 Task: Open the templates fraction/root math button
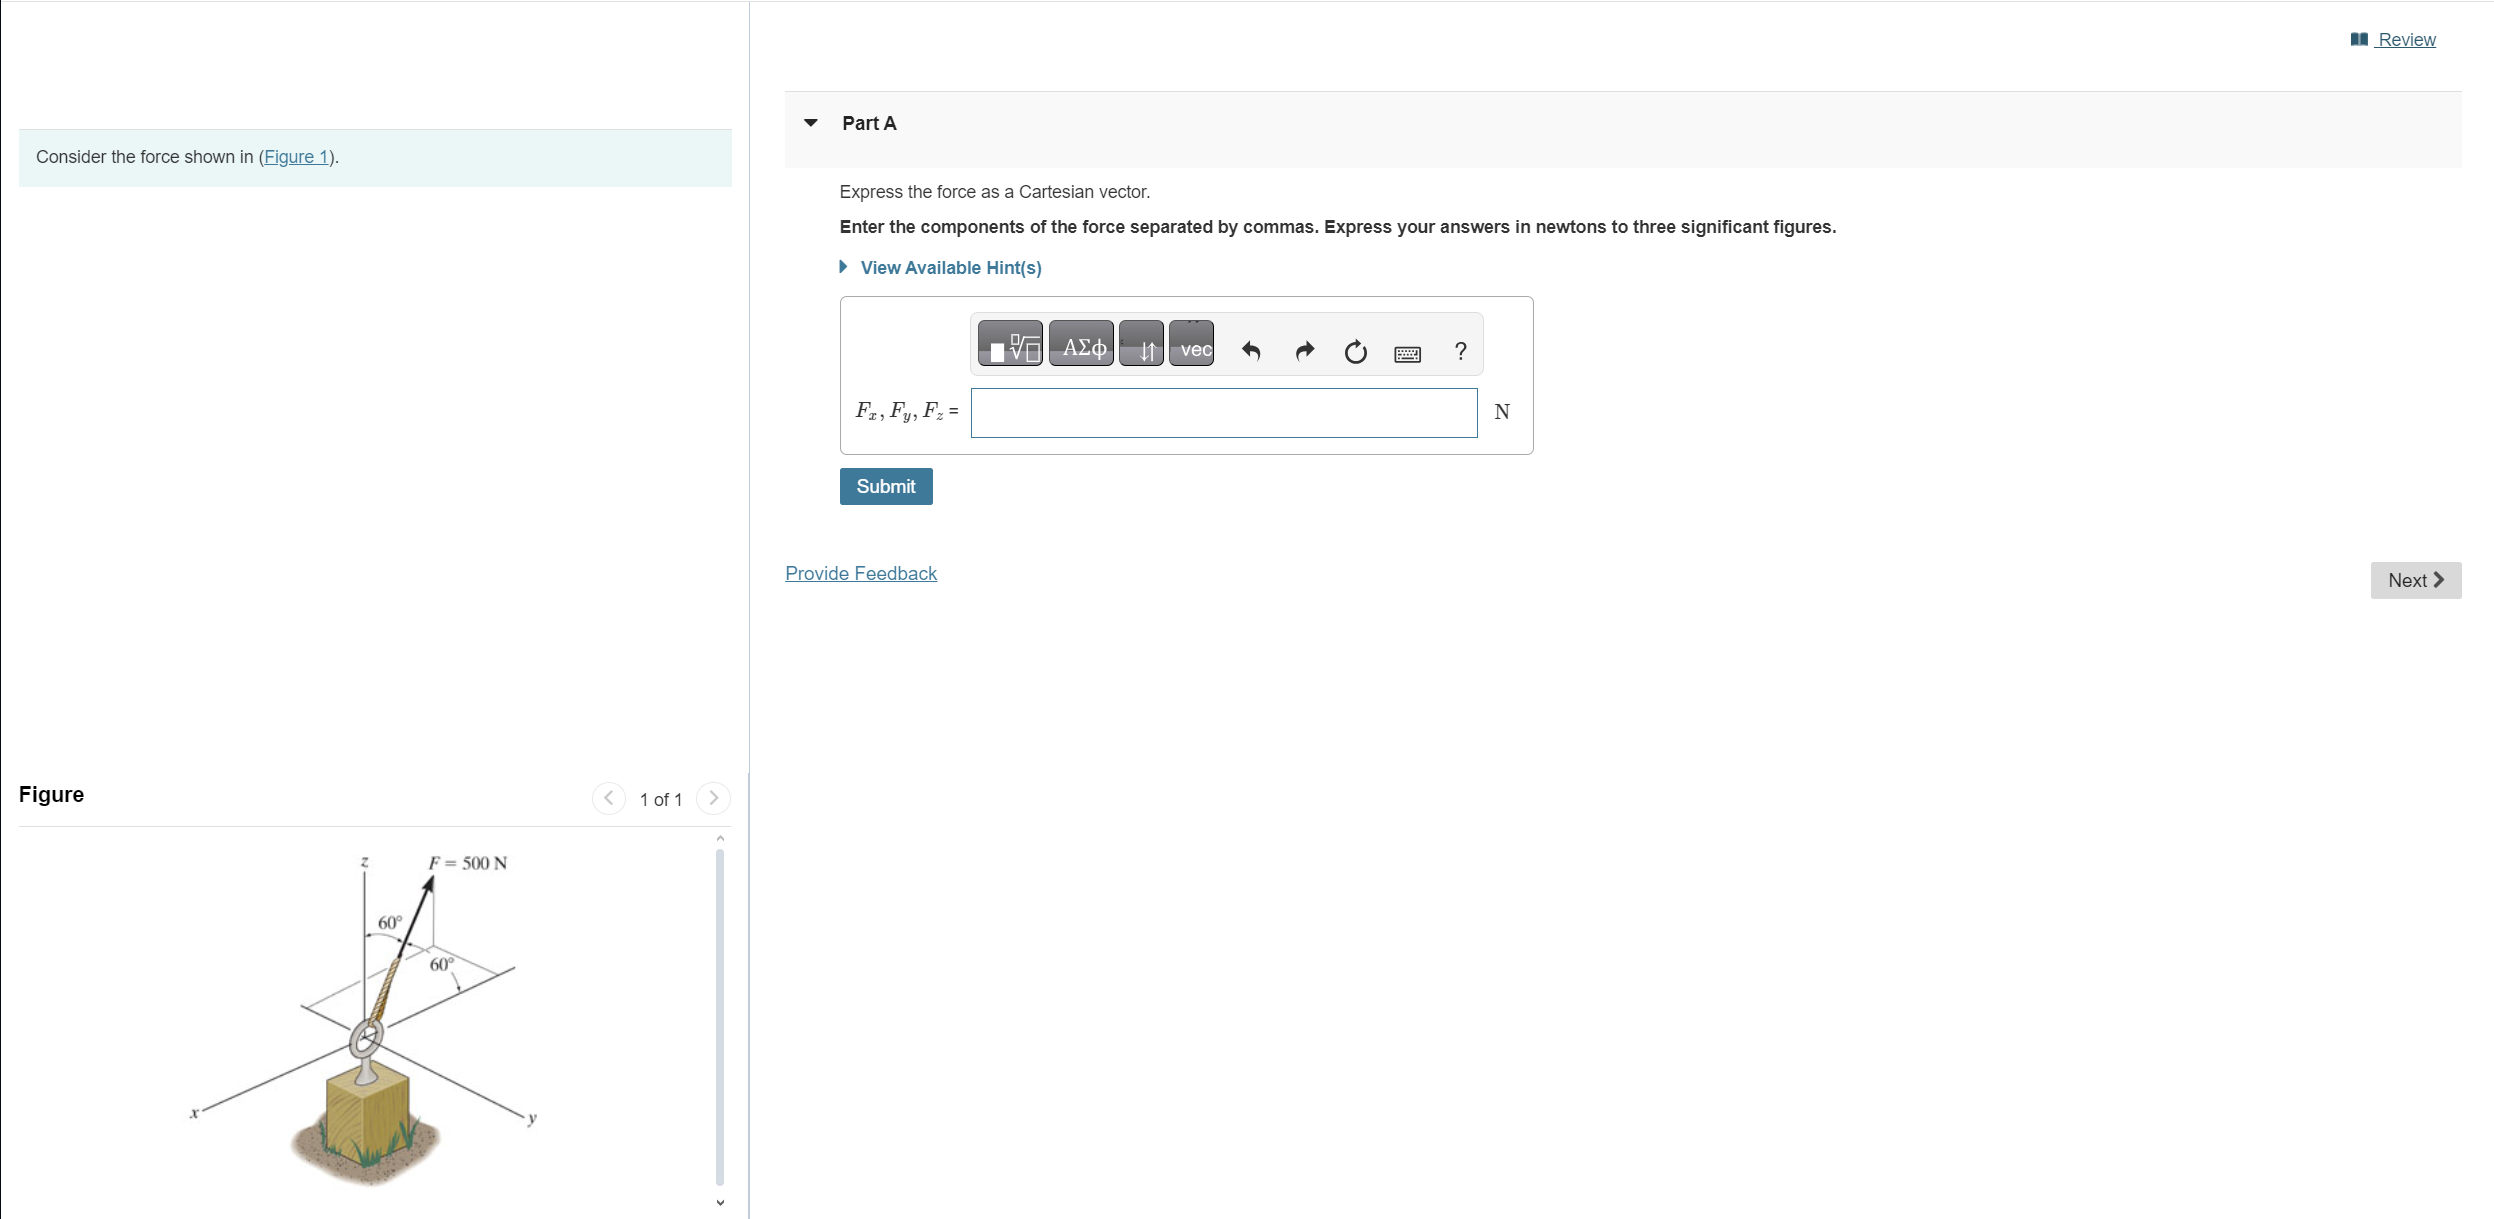point(1010,344)
